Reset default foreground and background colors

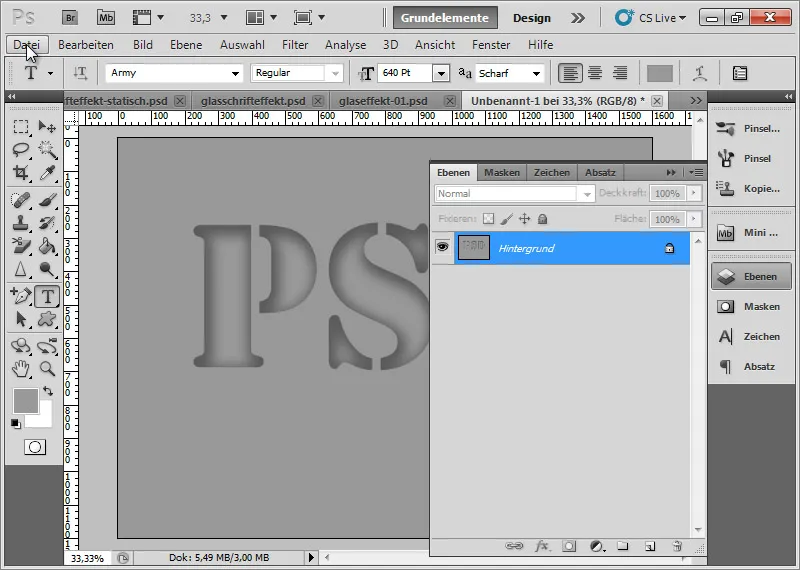tap(16, 424)
